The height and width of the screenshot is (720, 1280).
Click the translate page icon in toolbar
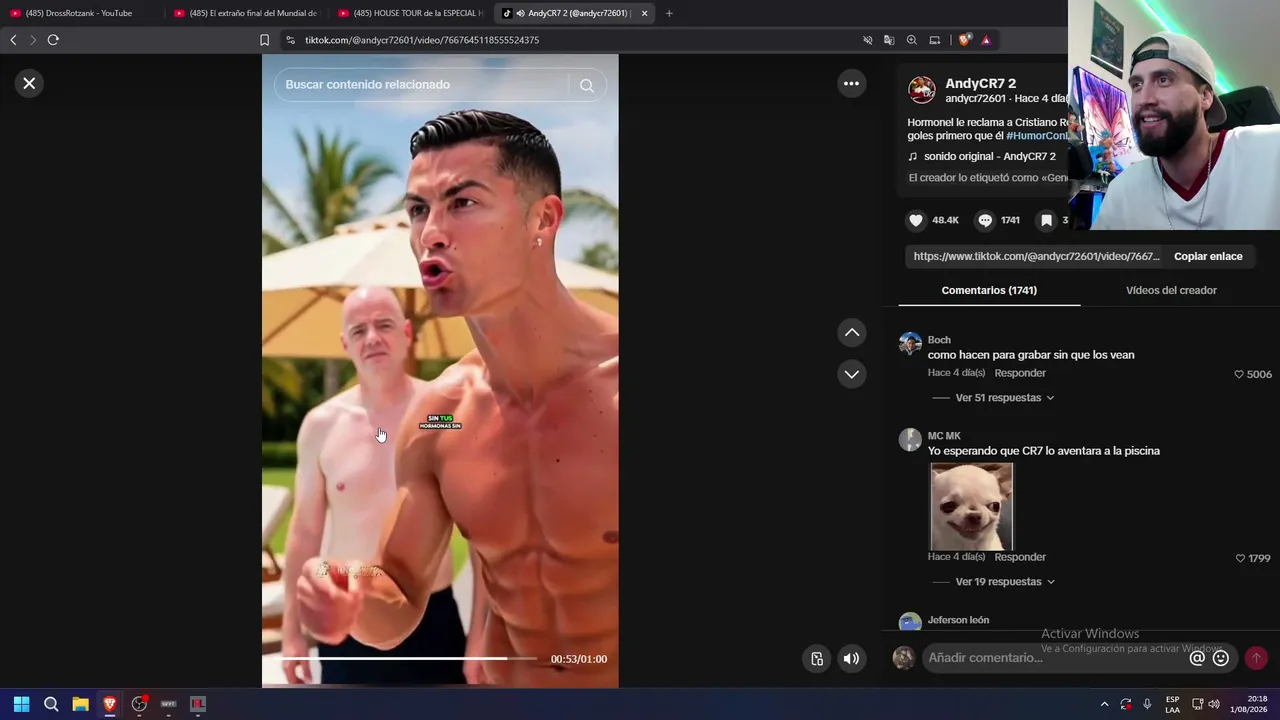tap(889, 40)
